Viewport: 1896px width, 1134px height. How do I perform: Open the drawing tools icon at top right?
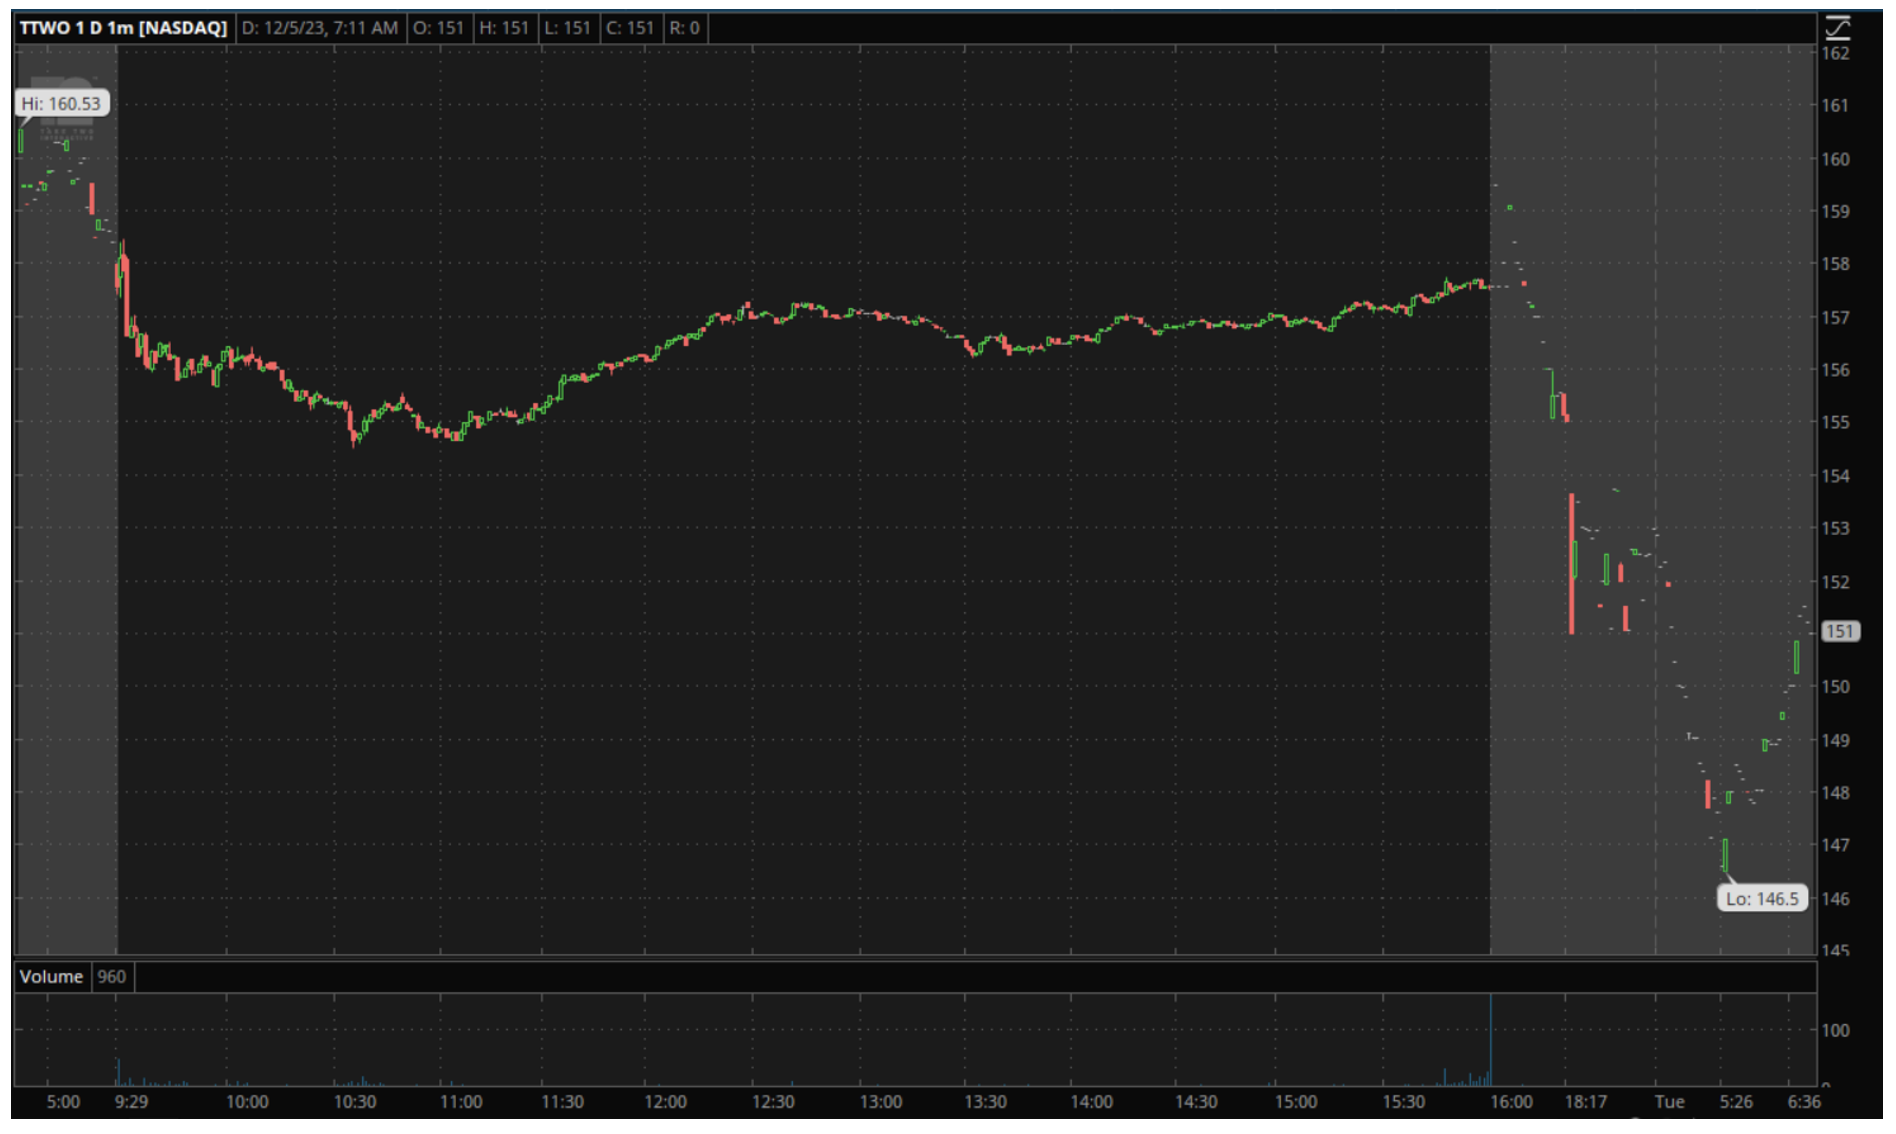(1837, 27)
